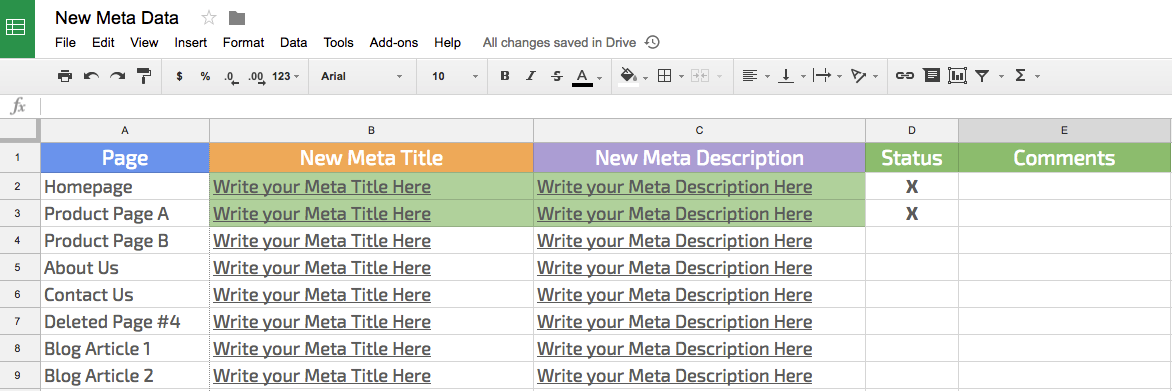Click the Print icon
The image size is (1172, 391).
[65, 76]
